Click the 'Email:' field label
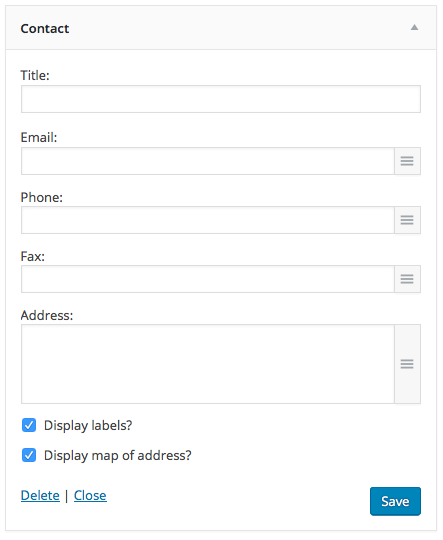 [x=39, y=137]
